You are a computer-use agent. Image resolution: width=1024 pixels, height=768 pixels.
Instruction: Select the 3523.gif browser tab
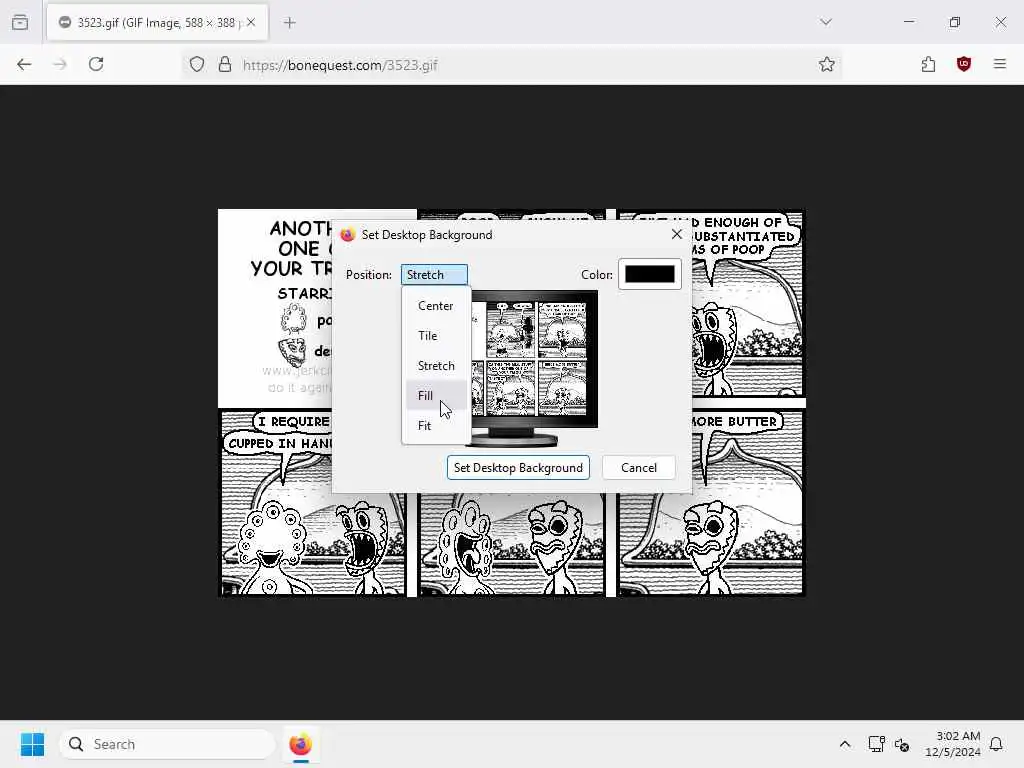(157, 23)
